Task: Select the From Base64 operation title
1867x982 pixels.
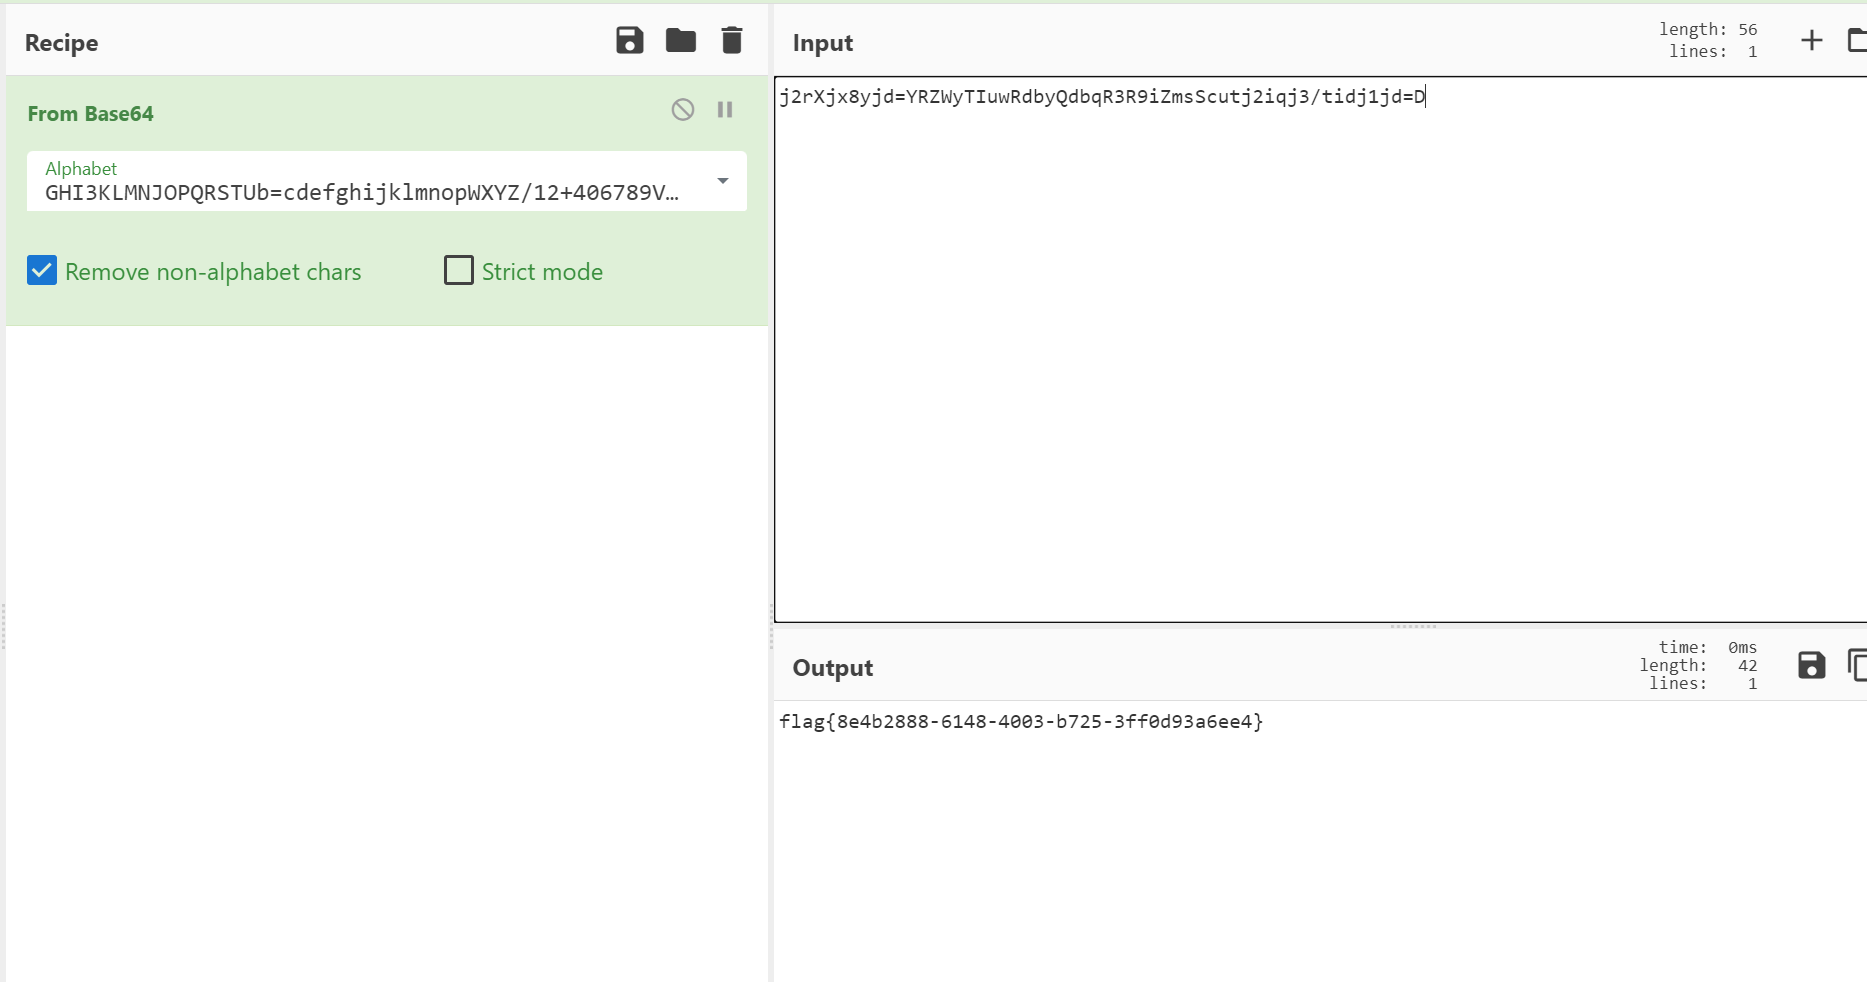Action: pos(91,114)
